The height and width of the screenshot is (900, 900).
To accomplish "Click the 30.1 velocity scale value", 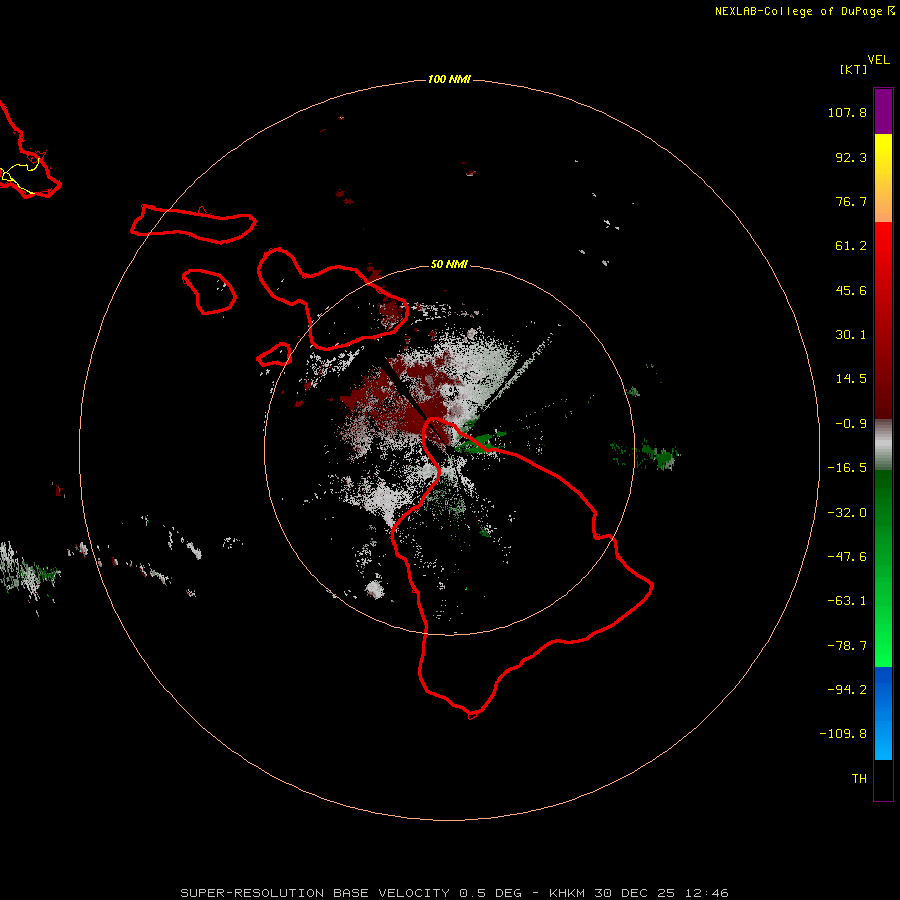I will [x=851, y=335].
